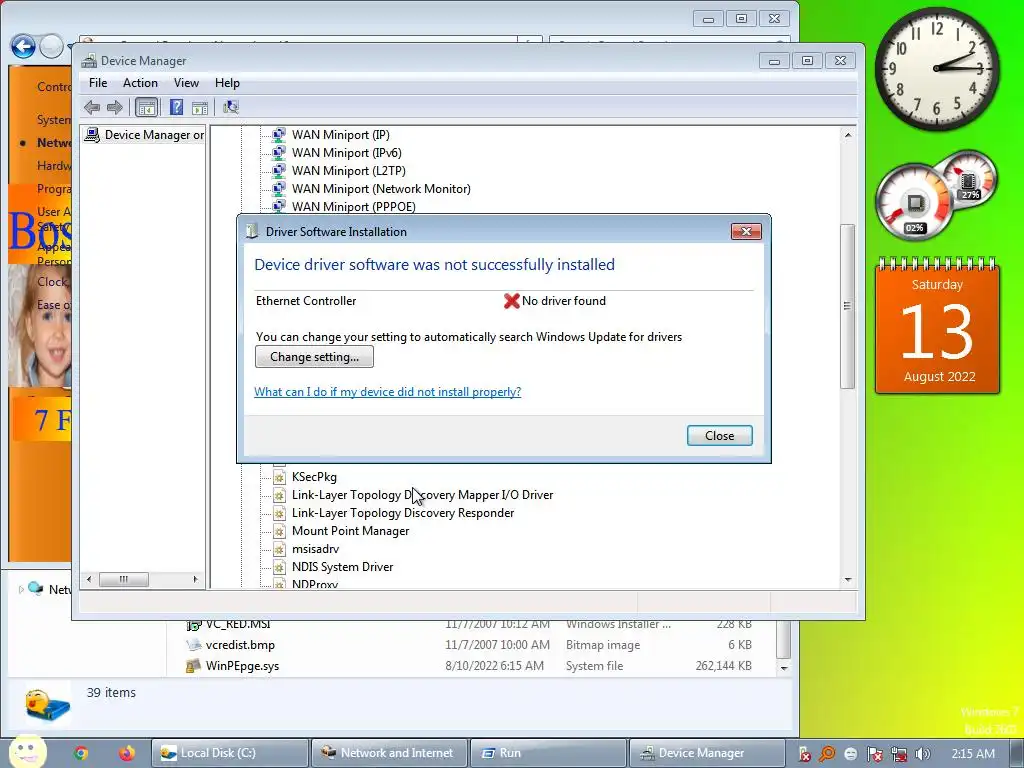Click the VC_RED.MSI file icon
The height and width of the screenshot is (768, 1024).
pos(193,624)
